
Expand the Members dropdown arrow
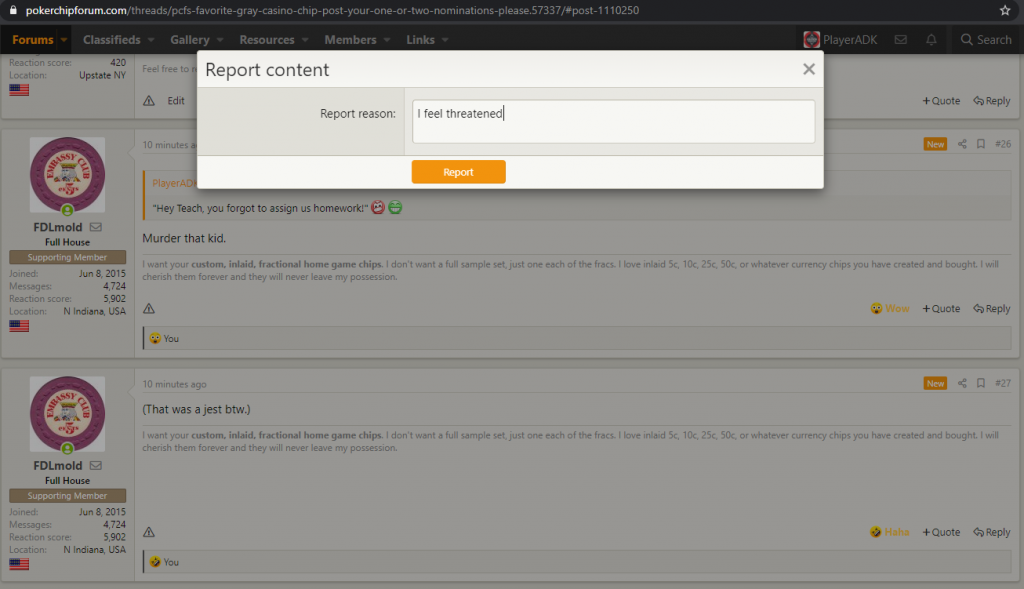387,40
